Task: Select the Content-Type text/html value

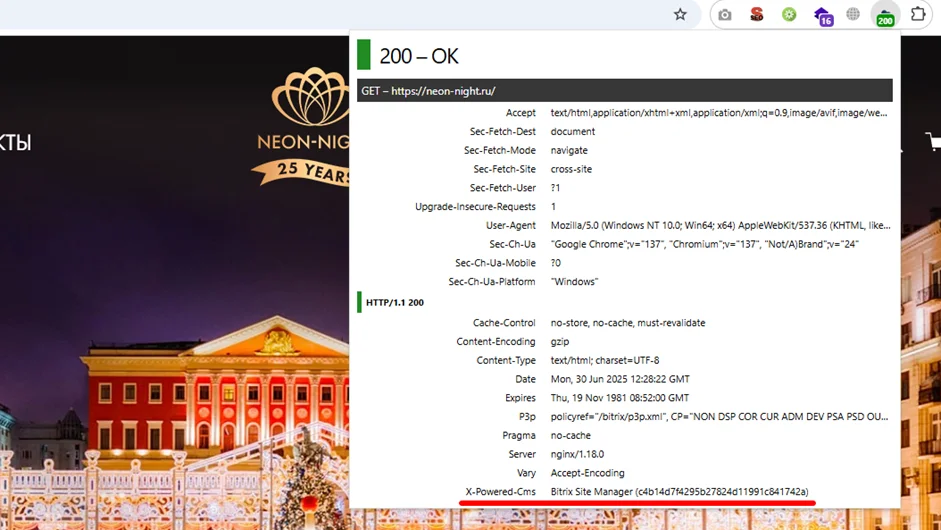Action: click(605, 360)
